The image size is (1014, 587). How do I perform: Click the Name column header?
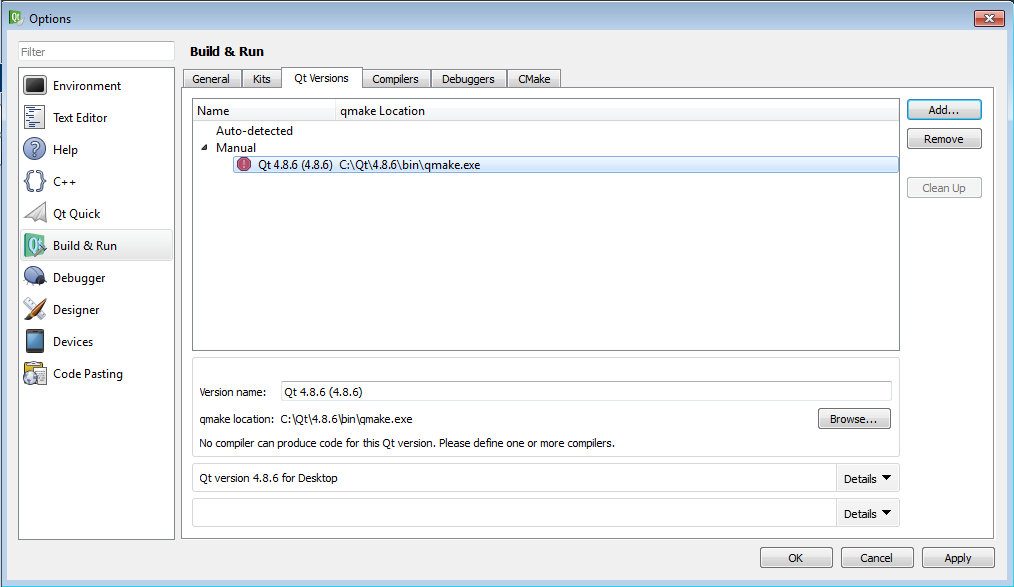point(264,111)
